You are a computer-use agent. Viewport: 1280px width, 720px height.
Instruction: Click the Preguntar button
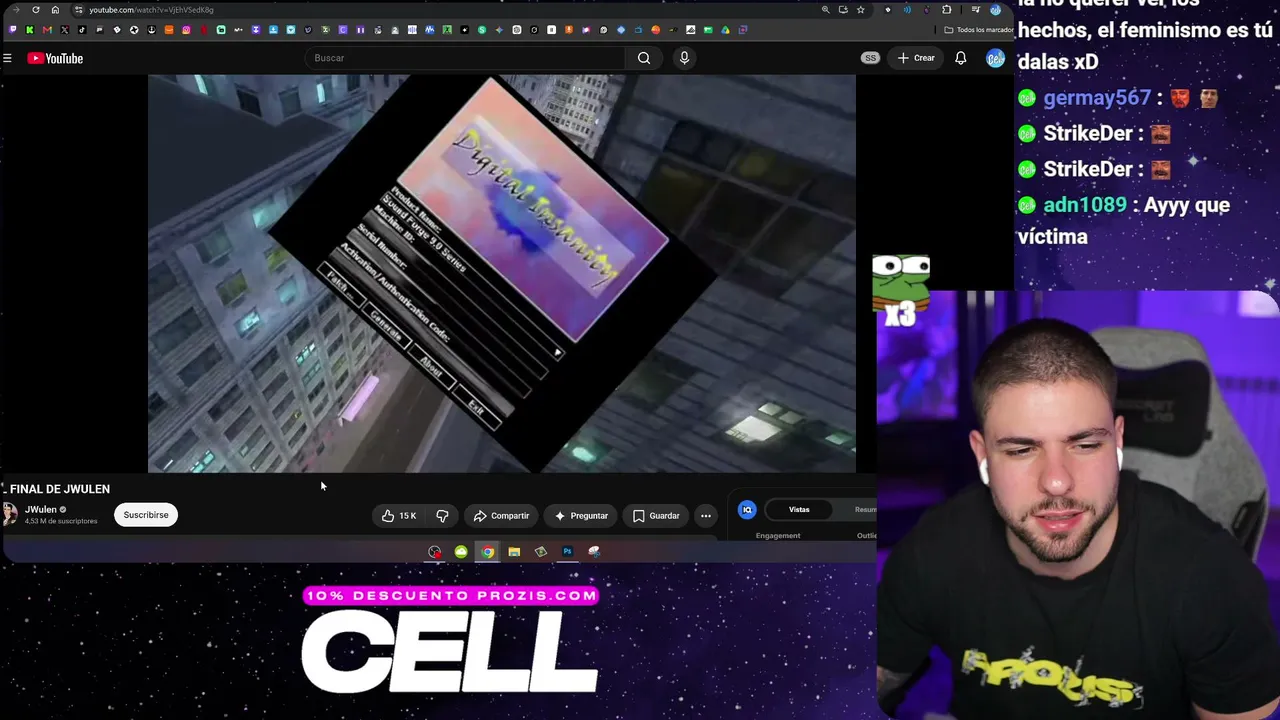point(581,516)
